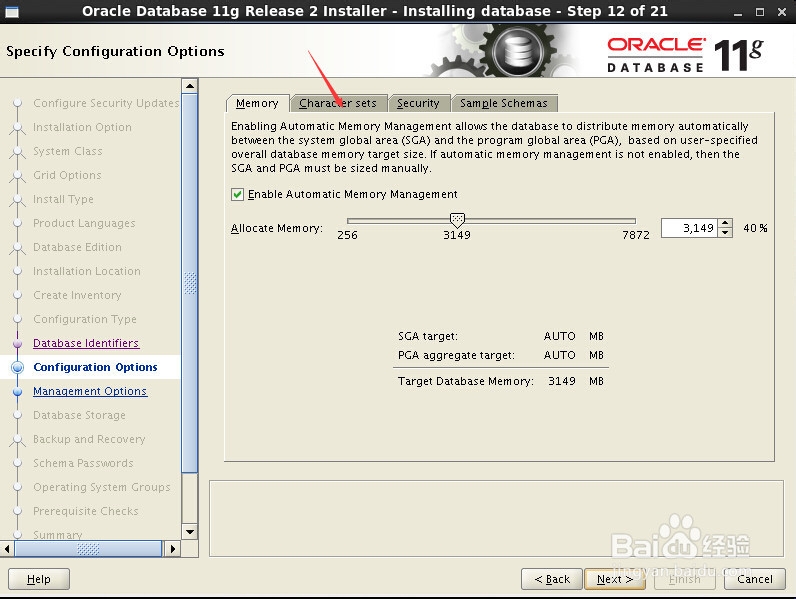The height and width of the screenshot is (599, 796).
Task: Click 'Configuration Type' step text
Action: click(x=85, y=319)
